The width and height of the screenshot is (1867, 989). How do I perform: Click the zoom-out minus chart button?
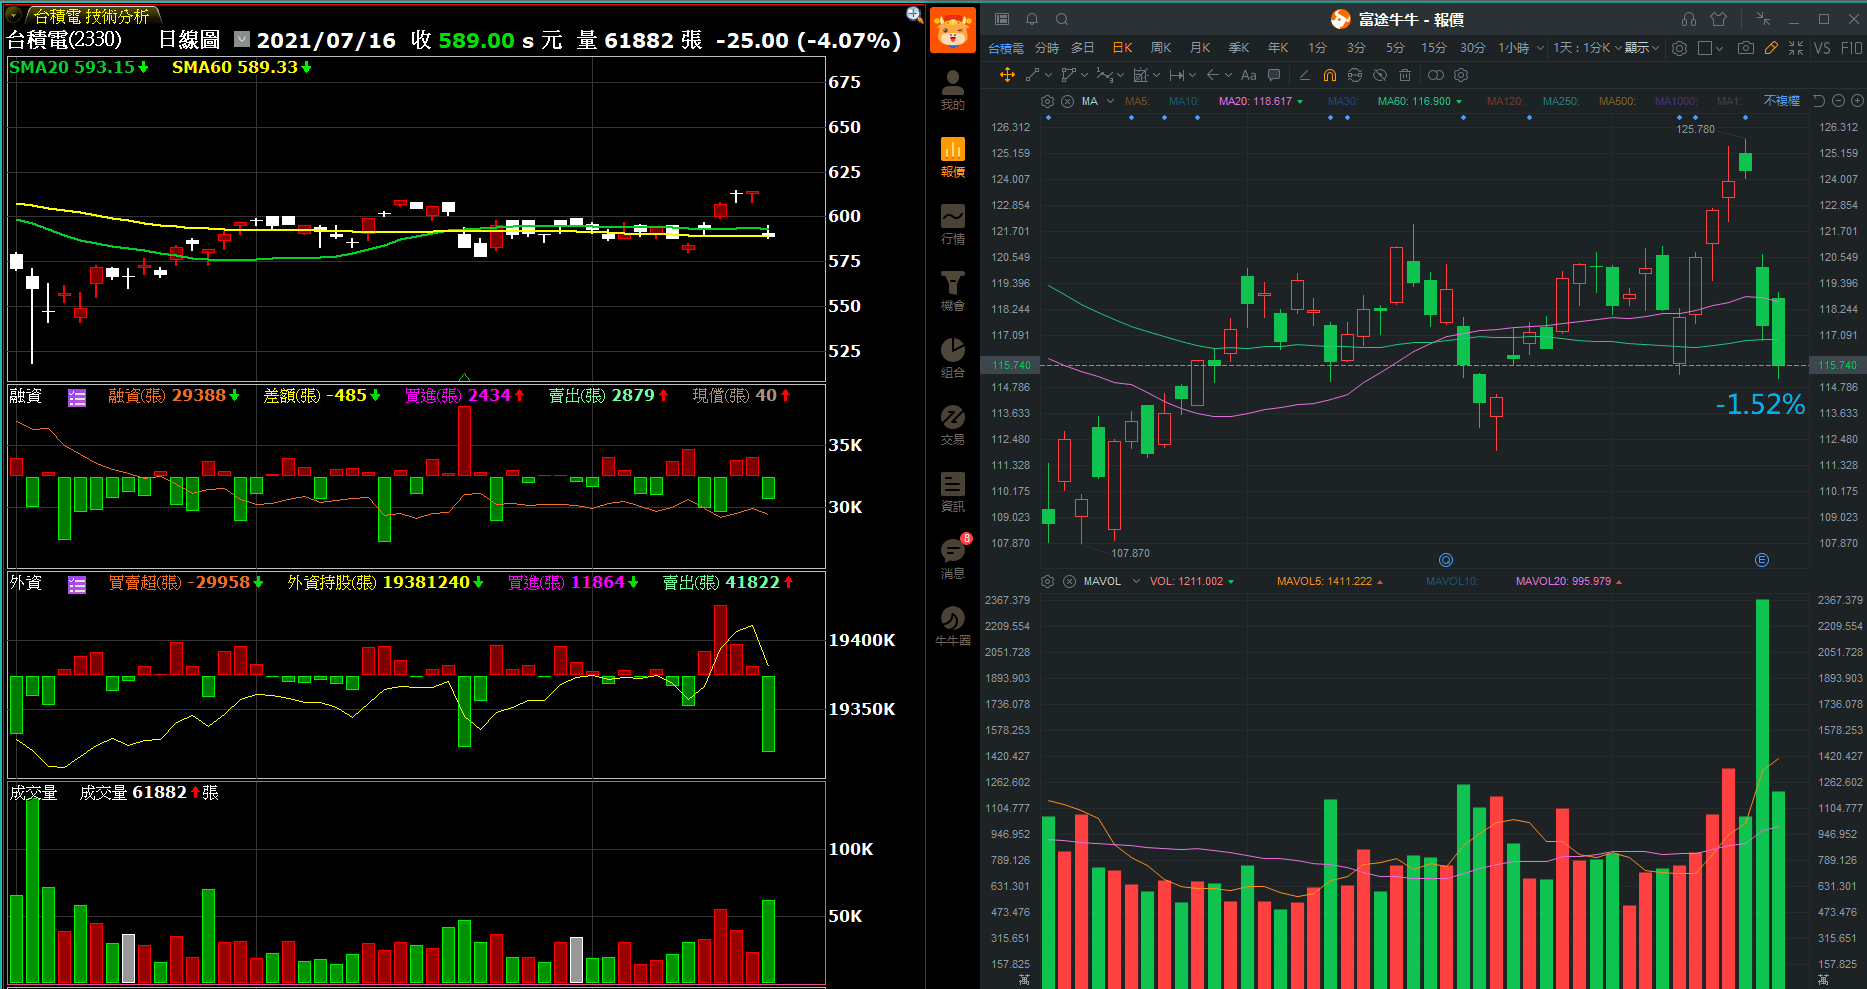click(x=1838, y=101)
